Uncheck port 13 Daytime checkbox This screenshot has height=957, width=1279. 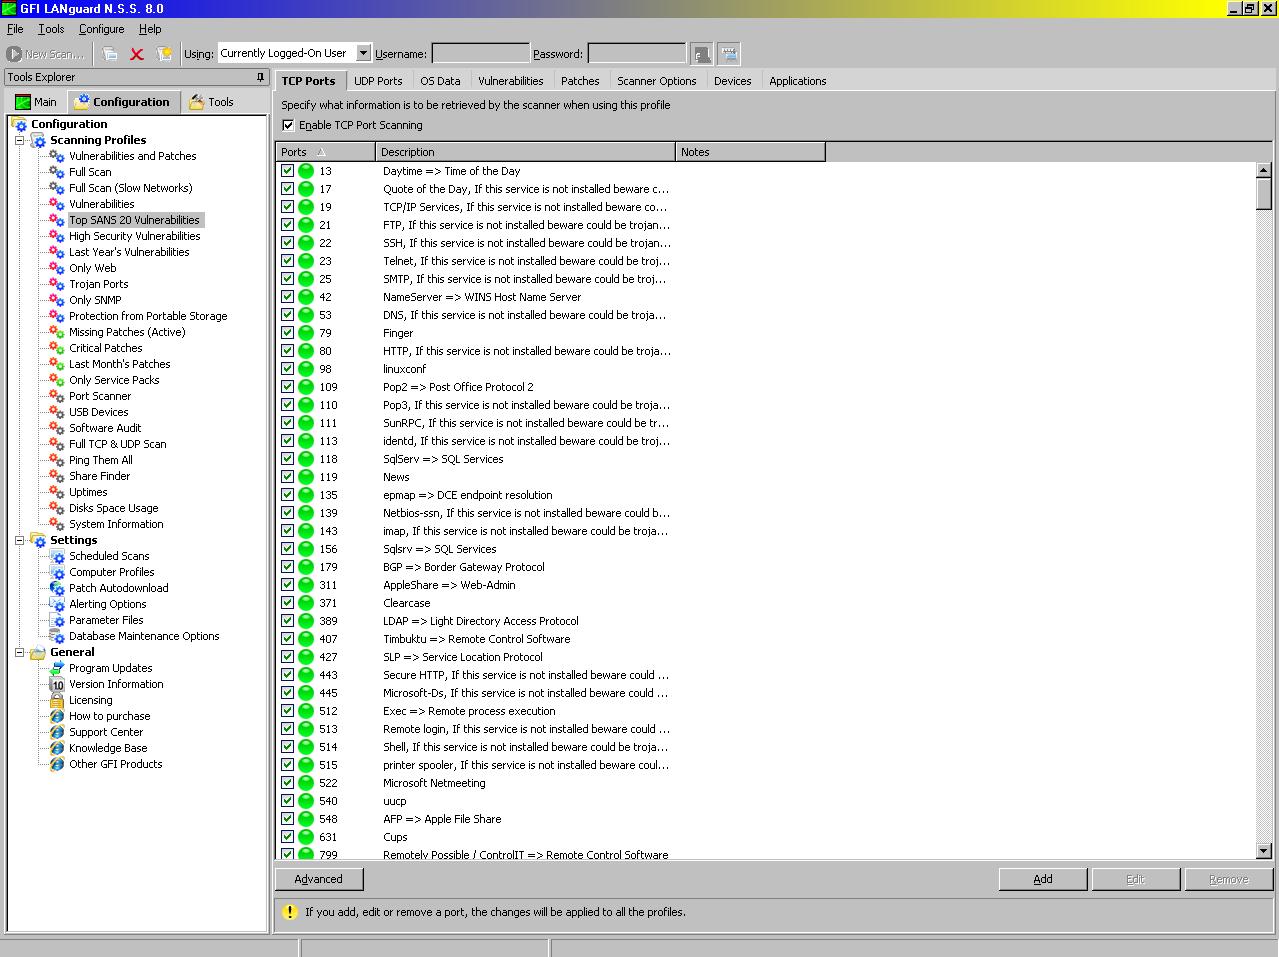[287, 171]
